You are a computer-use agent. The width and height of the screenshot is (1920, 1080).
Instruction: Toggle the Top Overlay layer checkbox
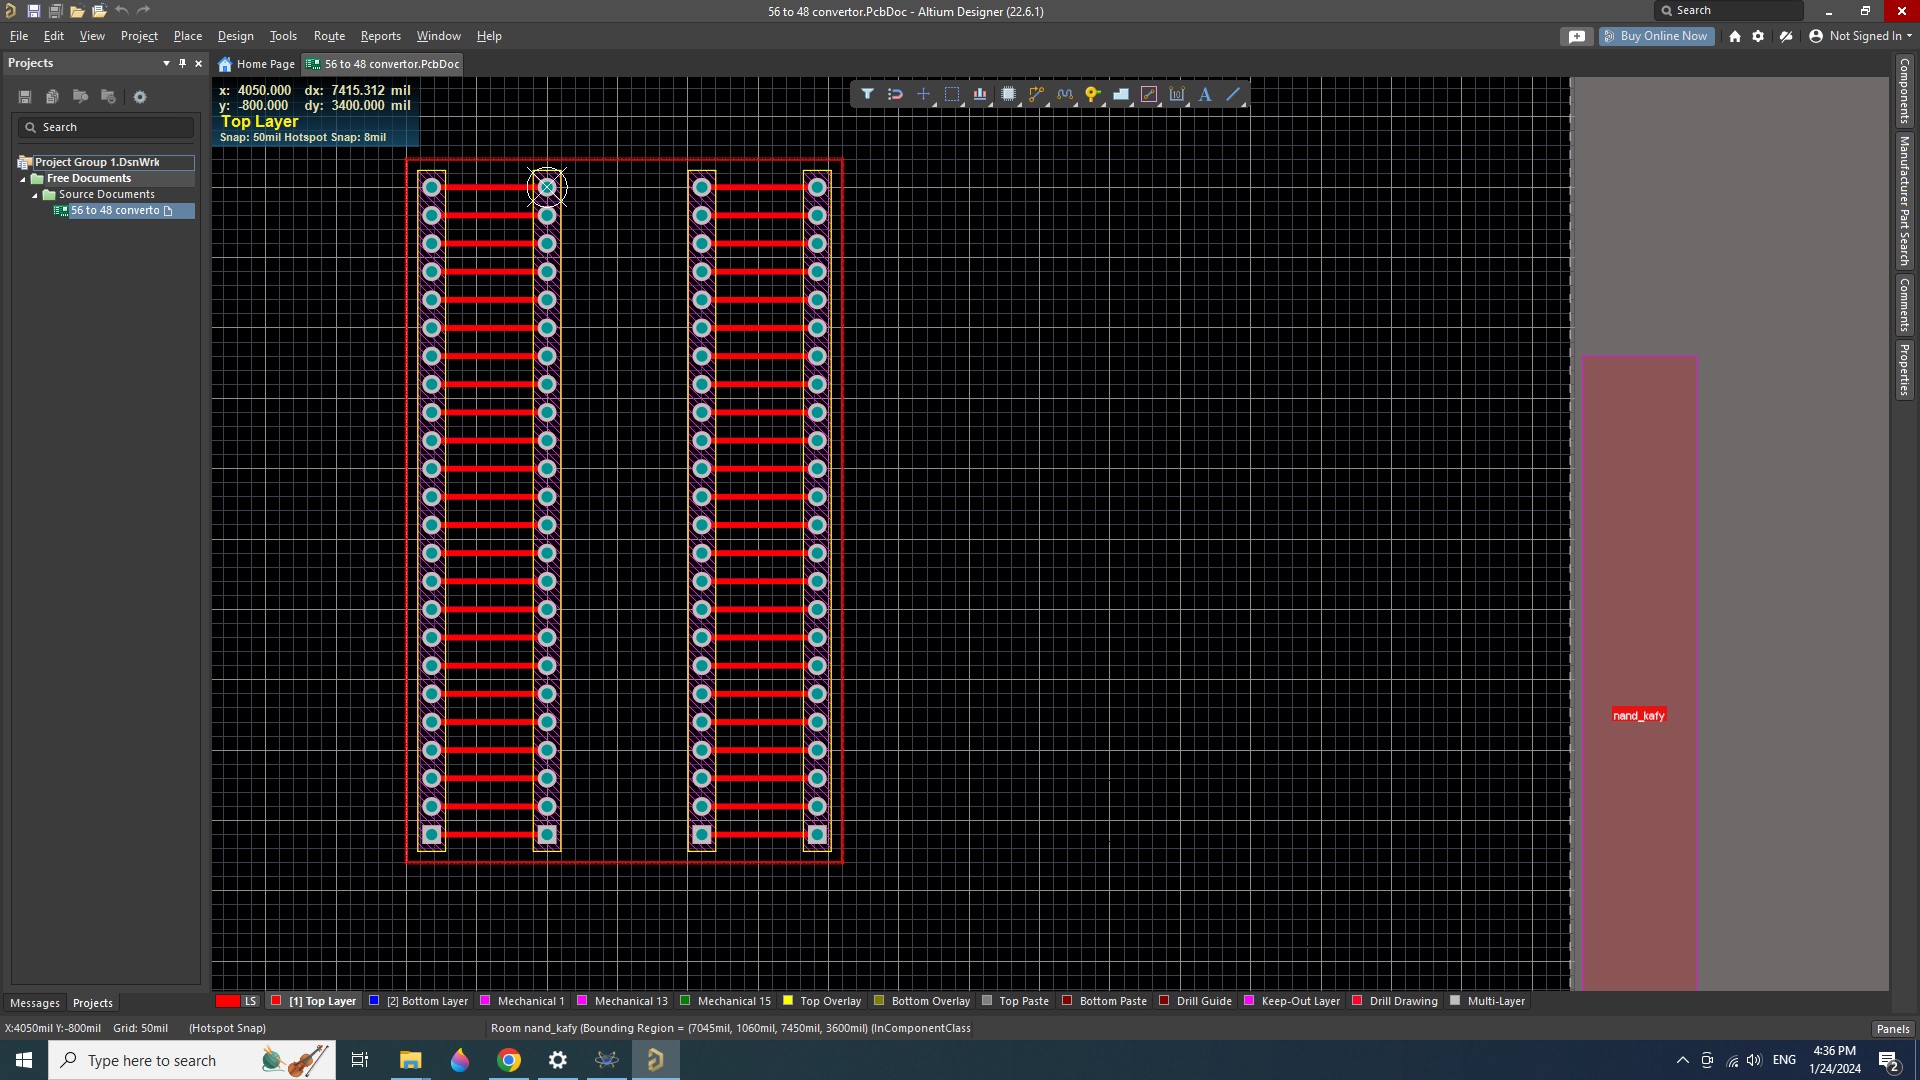[788, 1001]
